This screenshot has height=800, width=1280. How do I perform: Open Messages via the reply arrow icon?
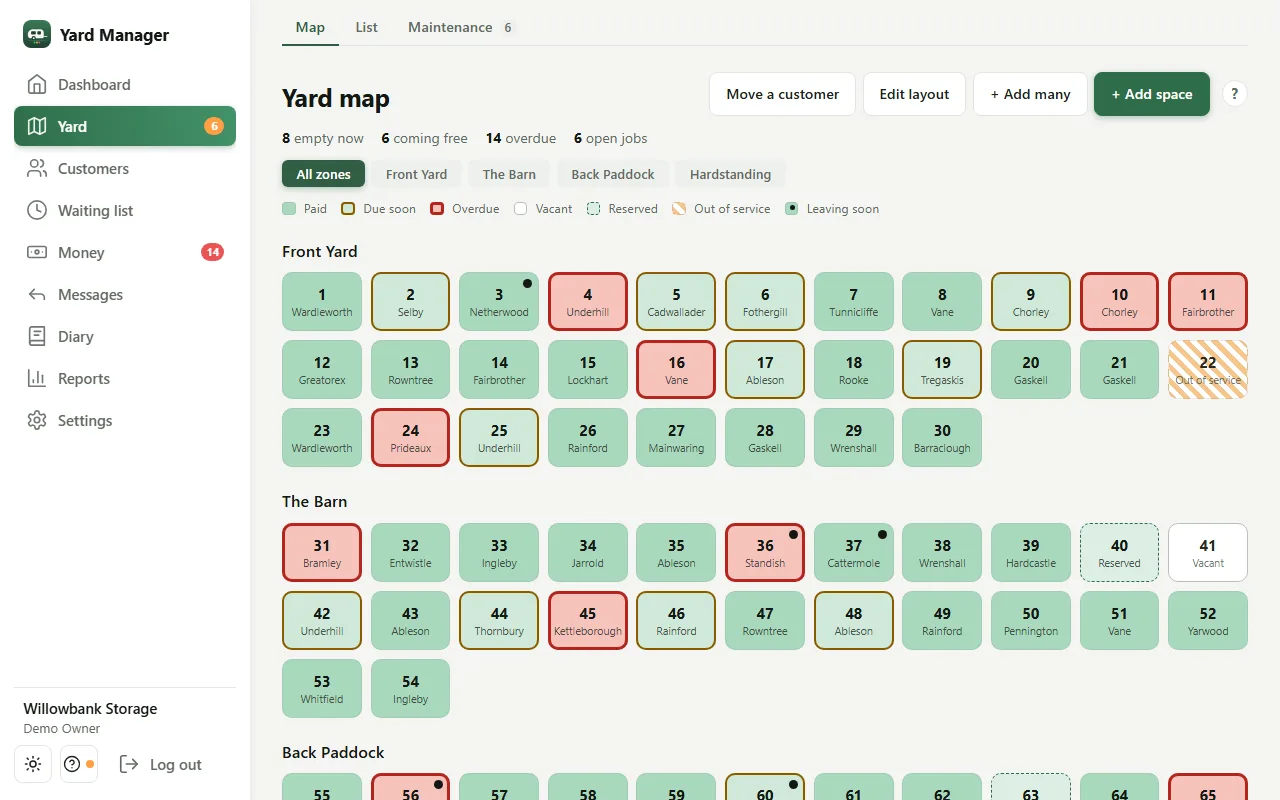click(37, 294)
